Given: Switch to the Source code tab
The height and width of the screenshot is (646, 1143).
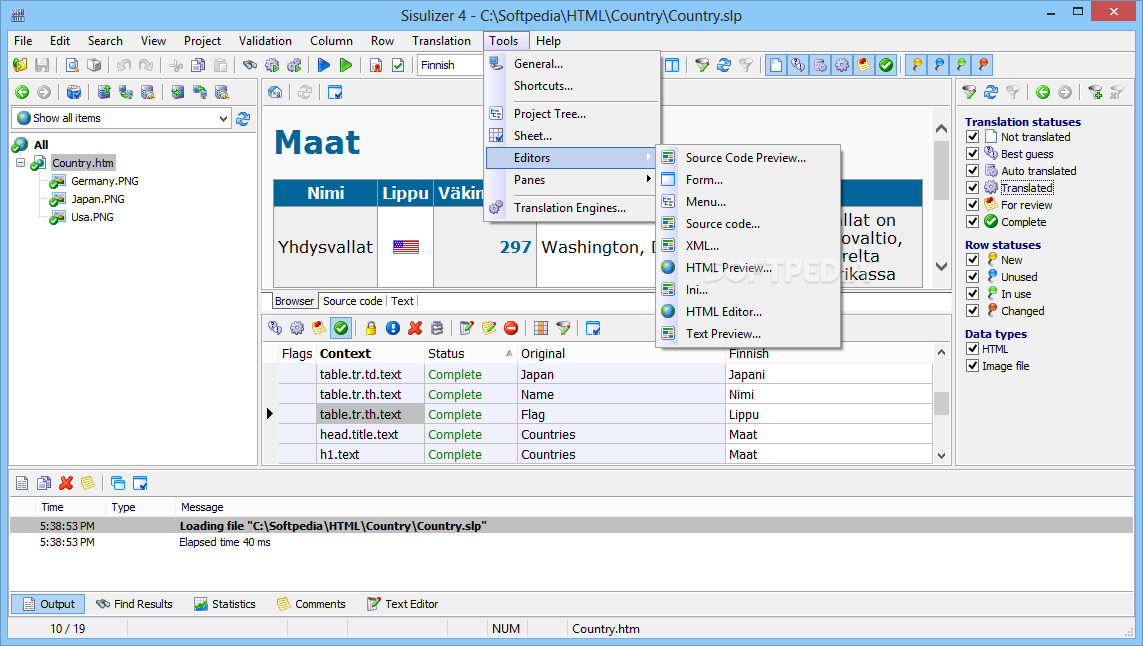Looking at the screenshot, I should (352, 301).
